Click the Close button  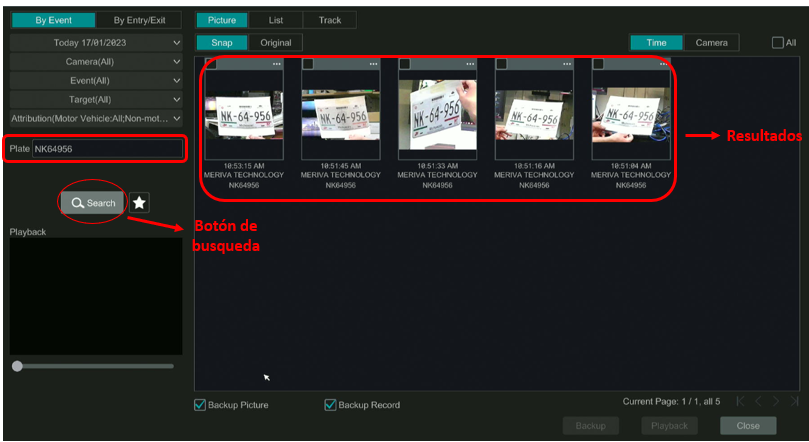click(748, 425)
